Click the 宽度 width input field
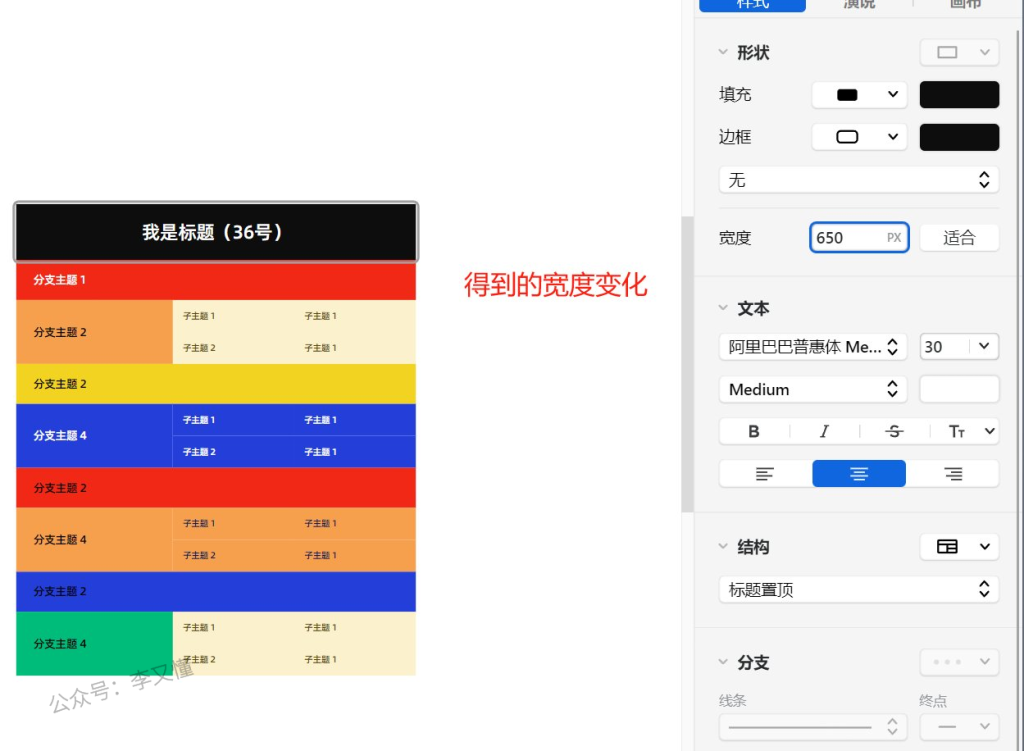Image resolution: width=1024 pixels, height=751 pixels. click(x=846, y=238)
